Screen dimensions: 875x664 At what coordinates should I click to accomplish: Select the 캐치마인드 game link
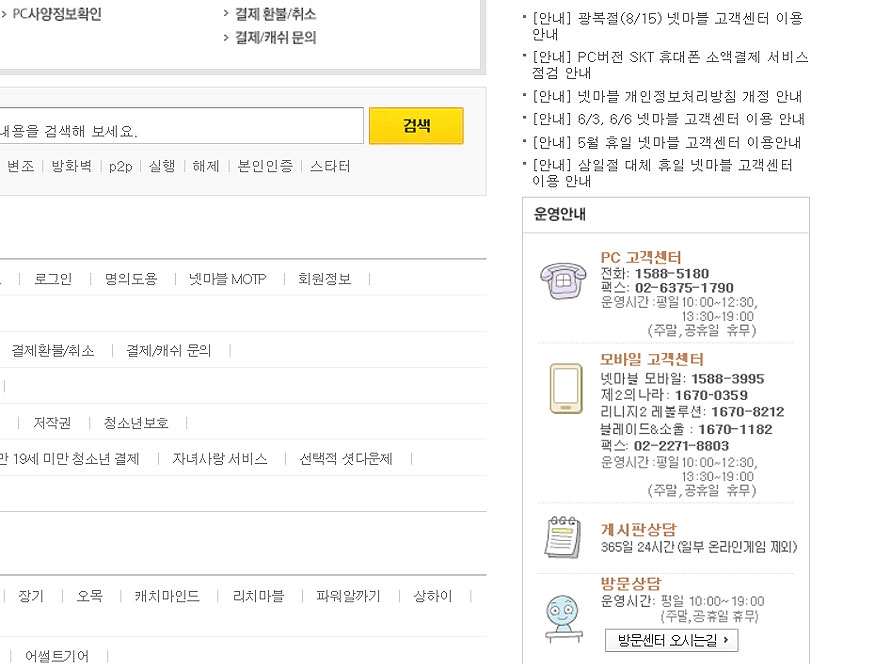point(167,596)
